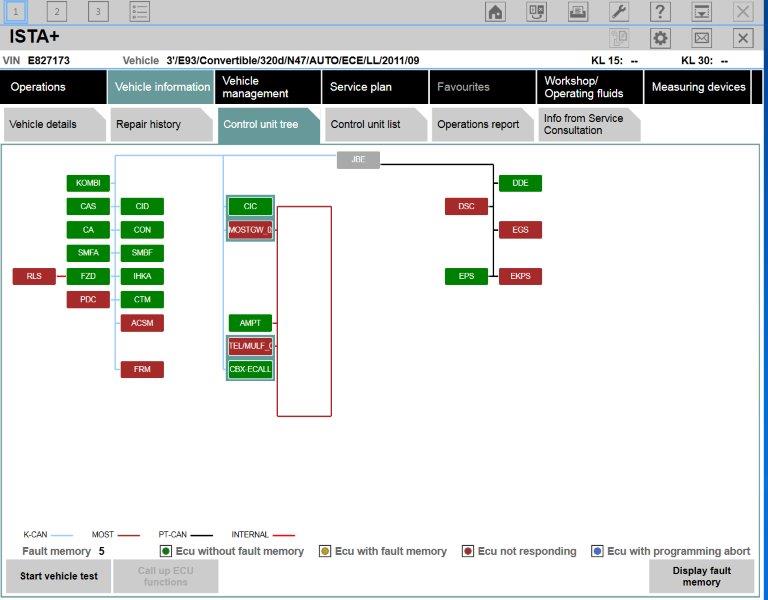
Task: Click the printer icon in top toolbar
Action: tap(578, 12)
